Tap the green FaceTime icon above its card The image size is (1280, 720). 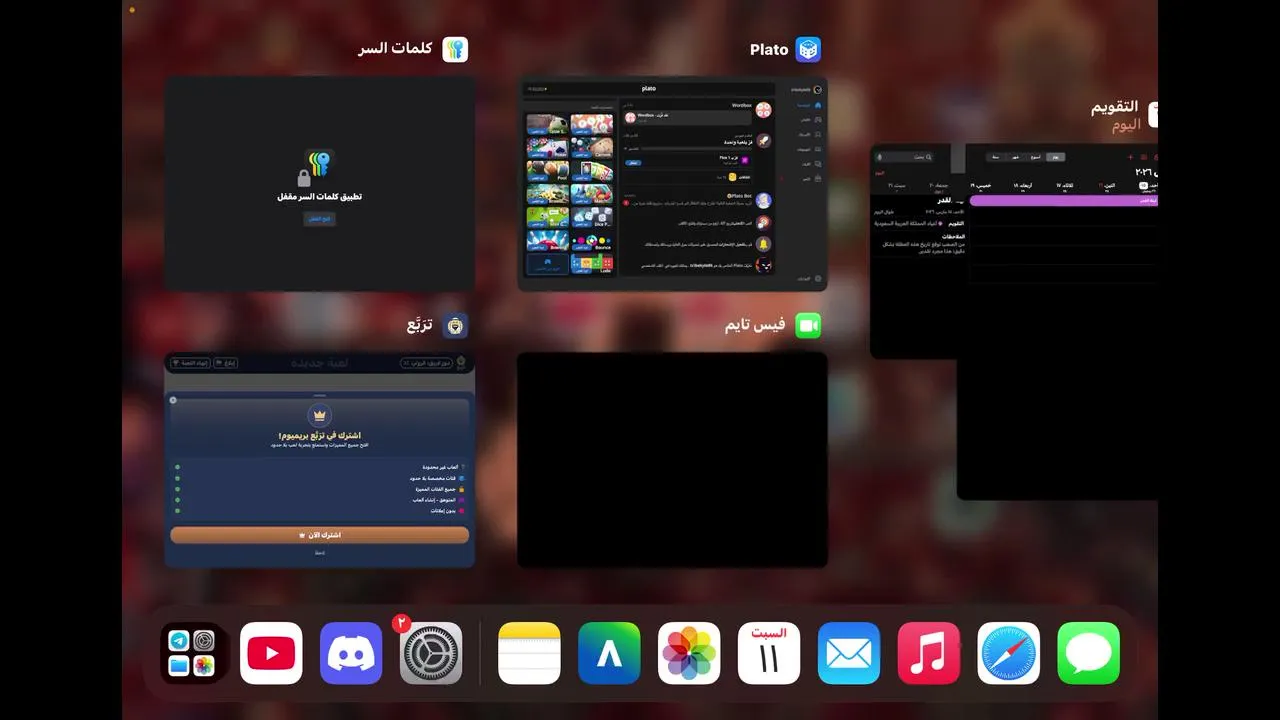808,325
